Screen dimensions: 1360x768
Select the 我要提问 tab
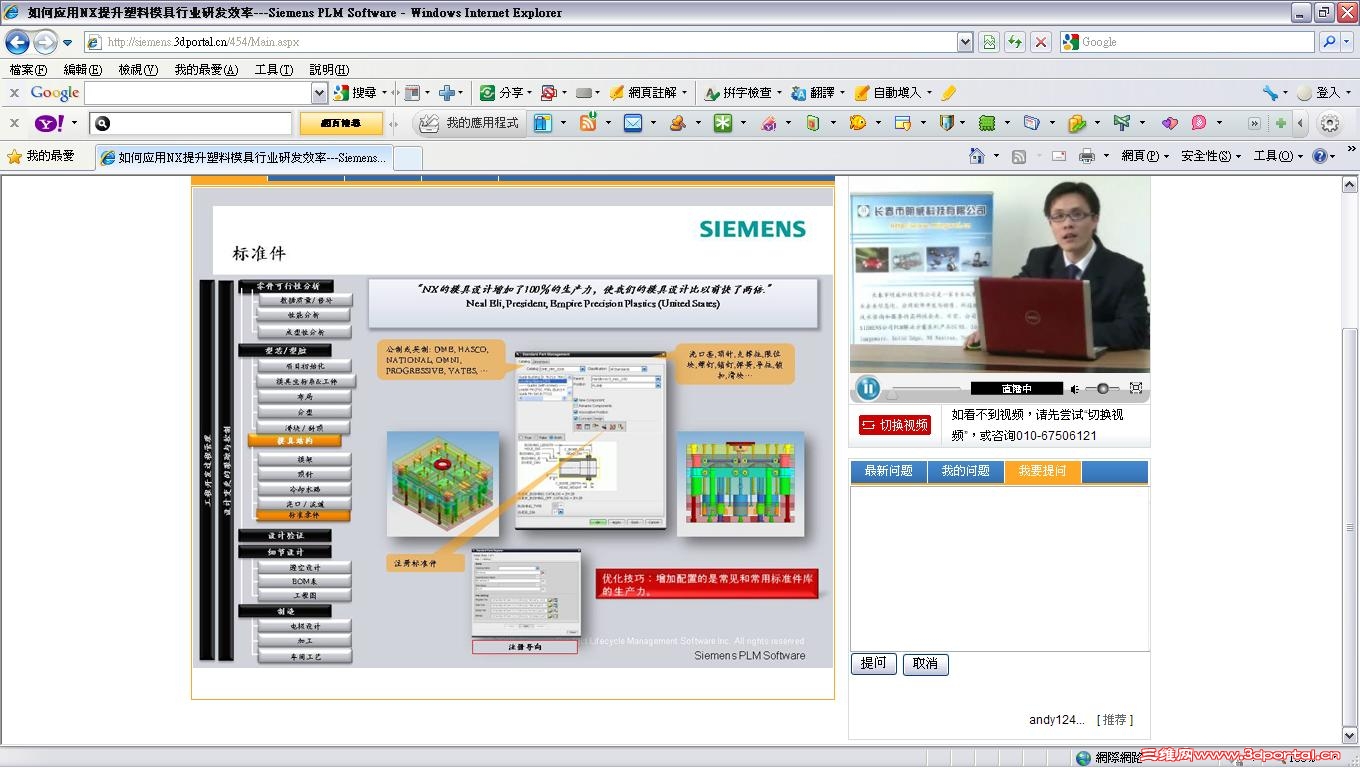click(1043, 471)
